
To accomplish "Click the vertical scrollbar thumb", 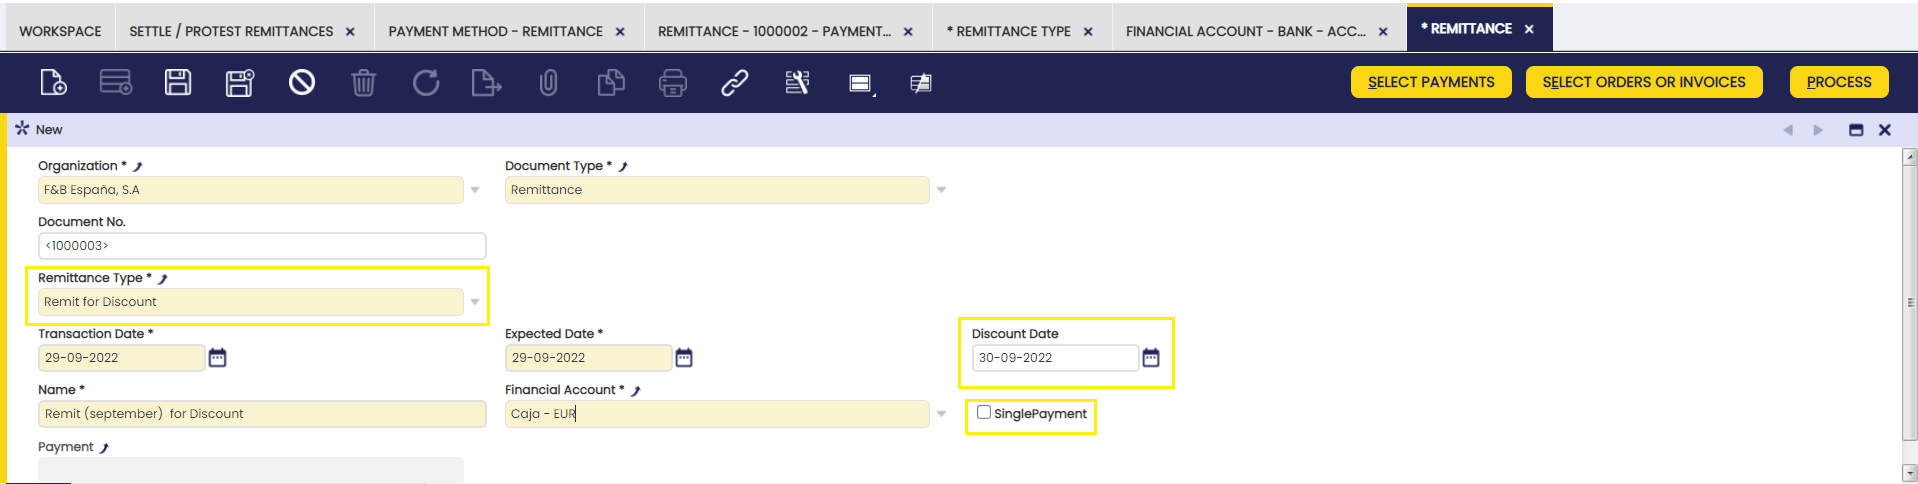I will (x=1910, y=302).
